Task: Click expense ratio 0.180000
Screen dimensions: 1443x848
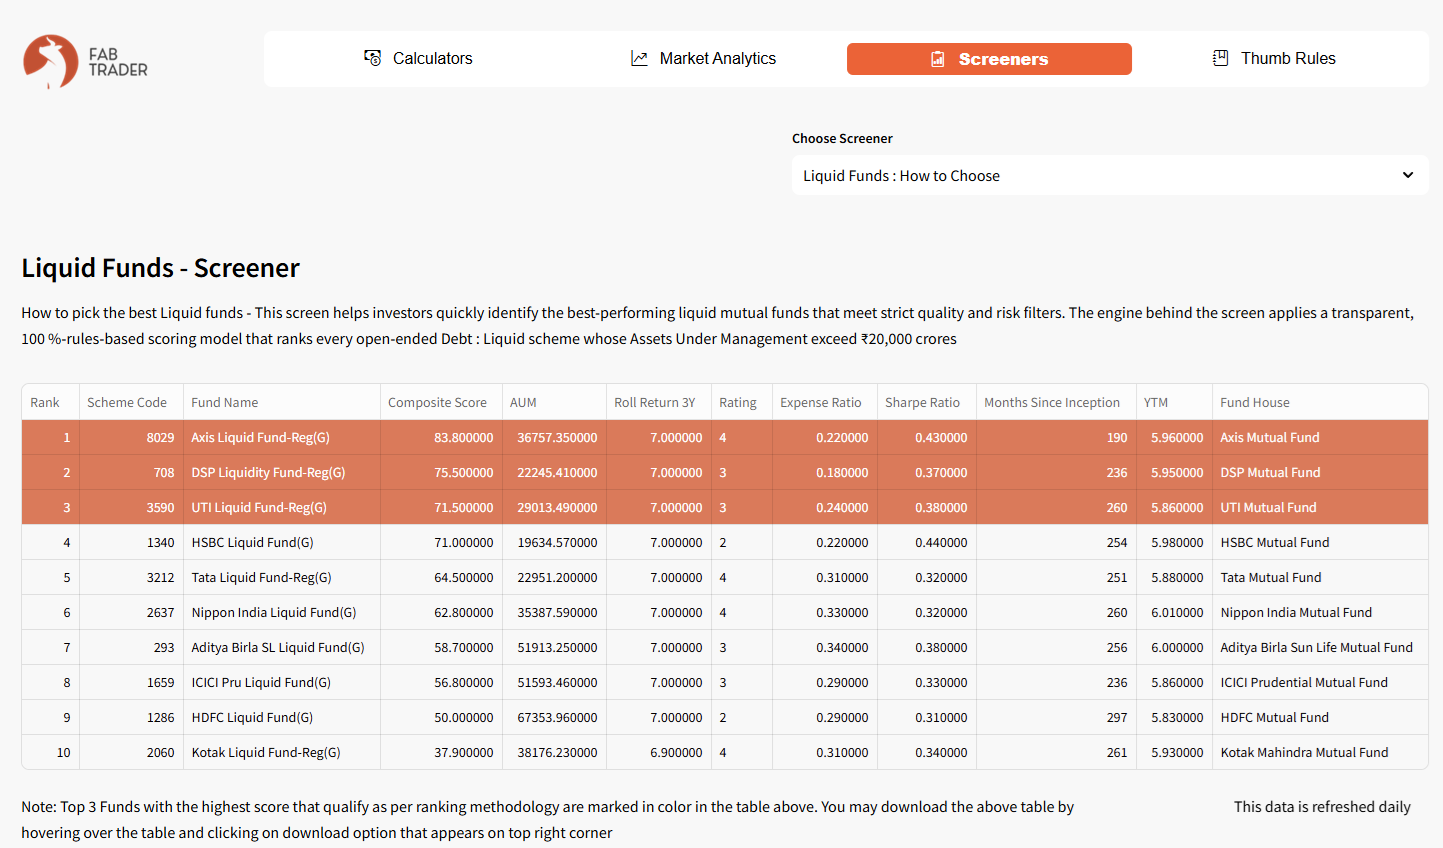Action: (x=824, y=472)
